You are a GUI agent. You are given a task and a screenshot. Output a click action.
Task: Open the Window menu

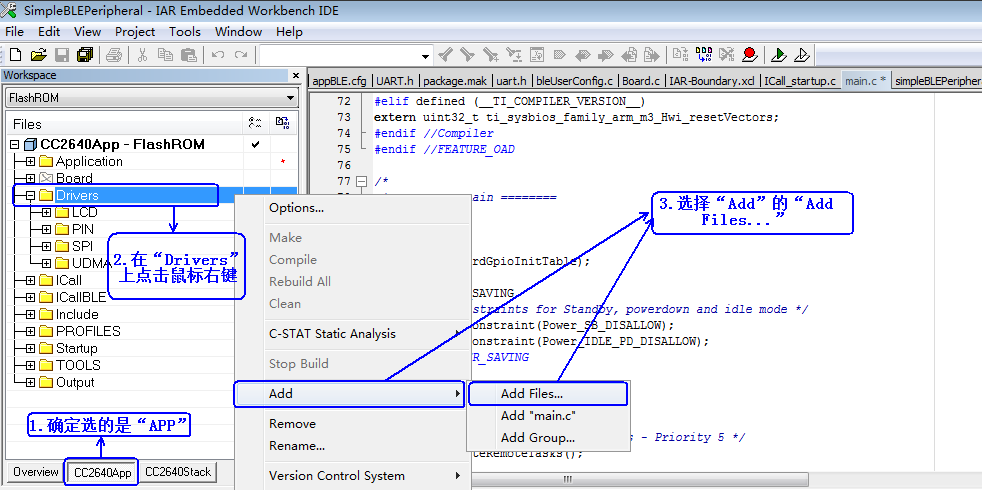pyautogui.click(x=238, y=31)
